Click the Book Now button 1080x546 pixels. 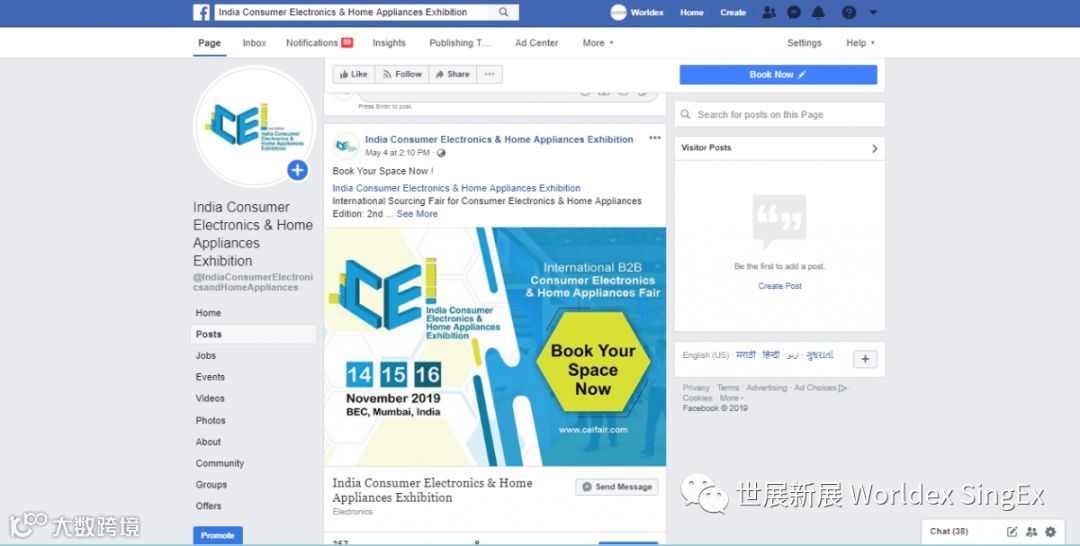778,74
